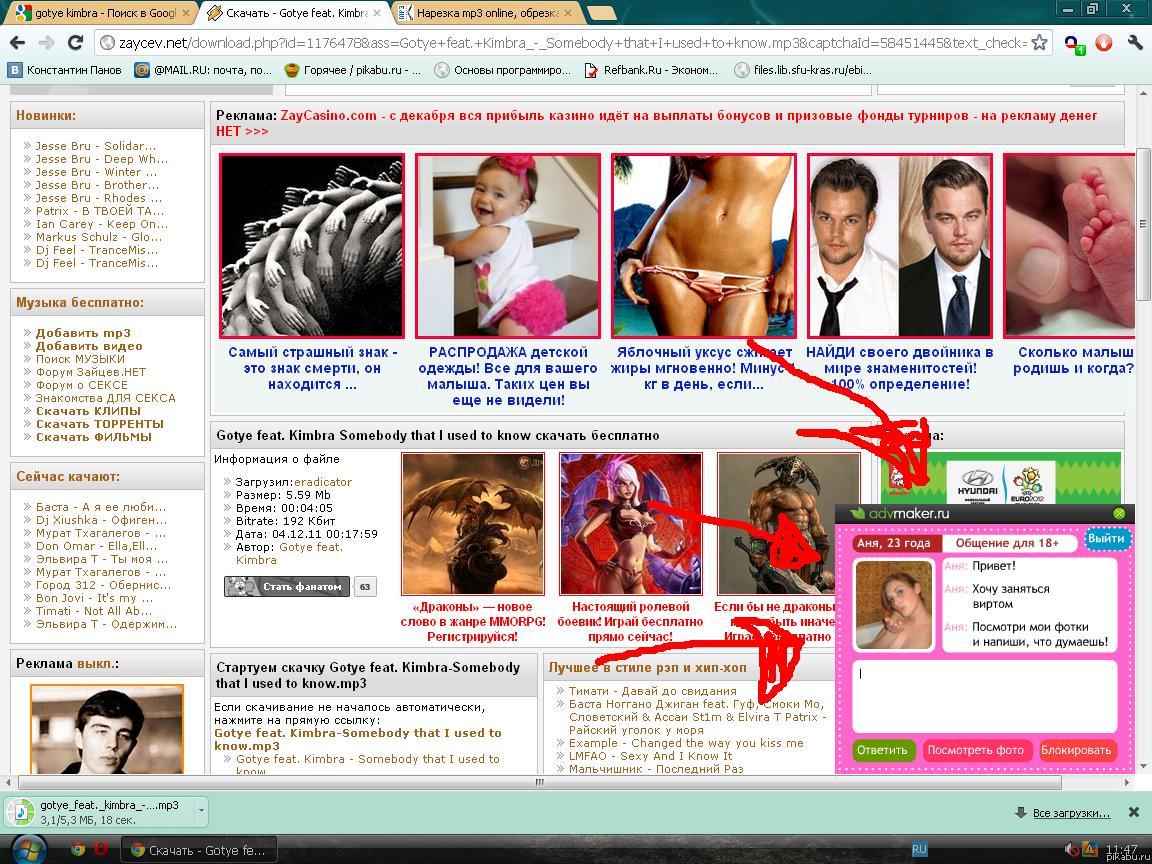The width and height of the screenshot is (1152, 864).
Task: Switch to the Нарезка mp3 online tab
Action: click(485, 12)
